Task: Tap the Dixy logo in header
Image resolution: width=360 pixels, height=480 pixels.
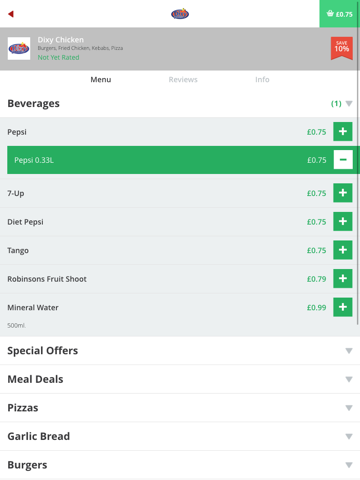Action: 180,14
